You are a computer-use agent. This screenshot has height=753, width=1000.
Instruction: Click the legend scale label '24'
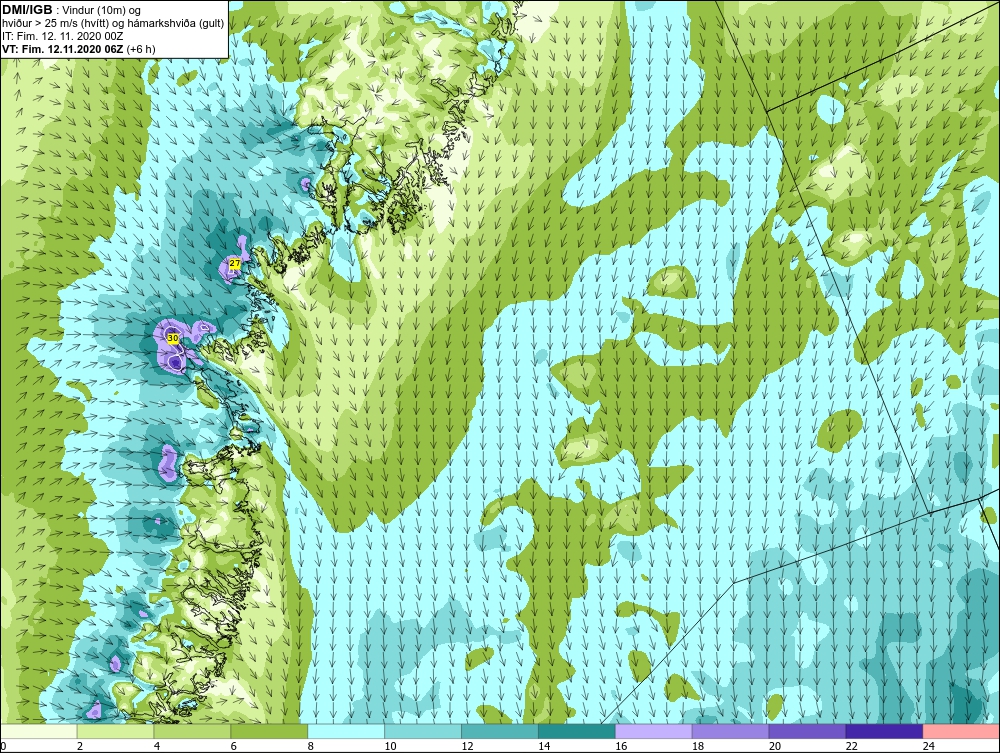tap(929, 746)
